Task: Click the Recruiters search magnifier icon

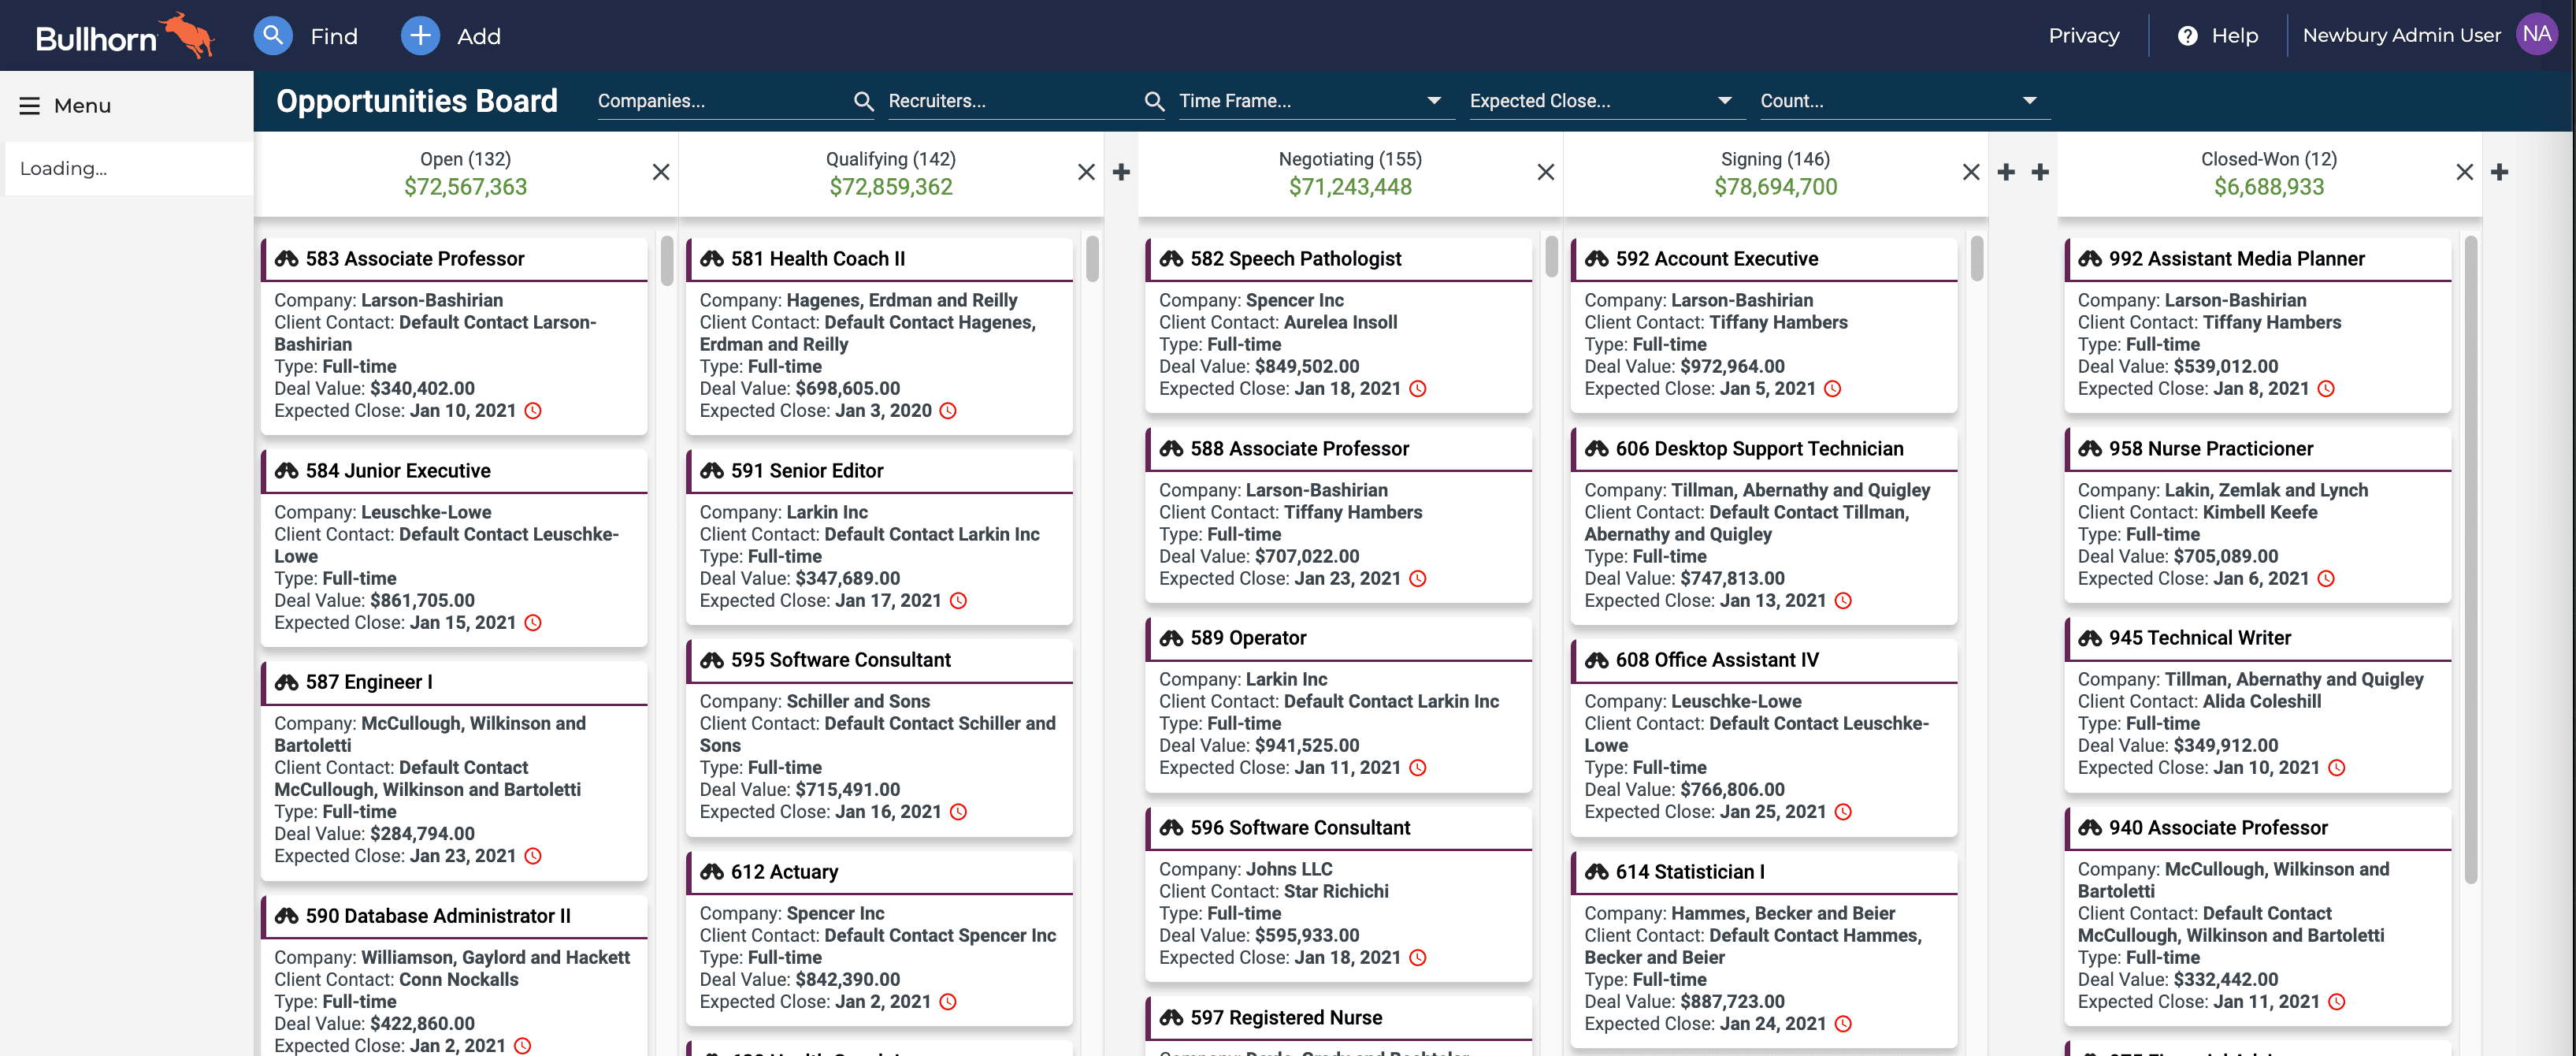Action: 1154,101
